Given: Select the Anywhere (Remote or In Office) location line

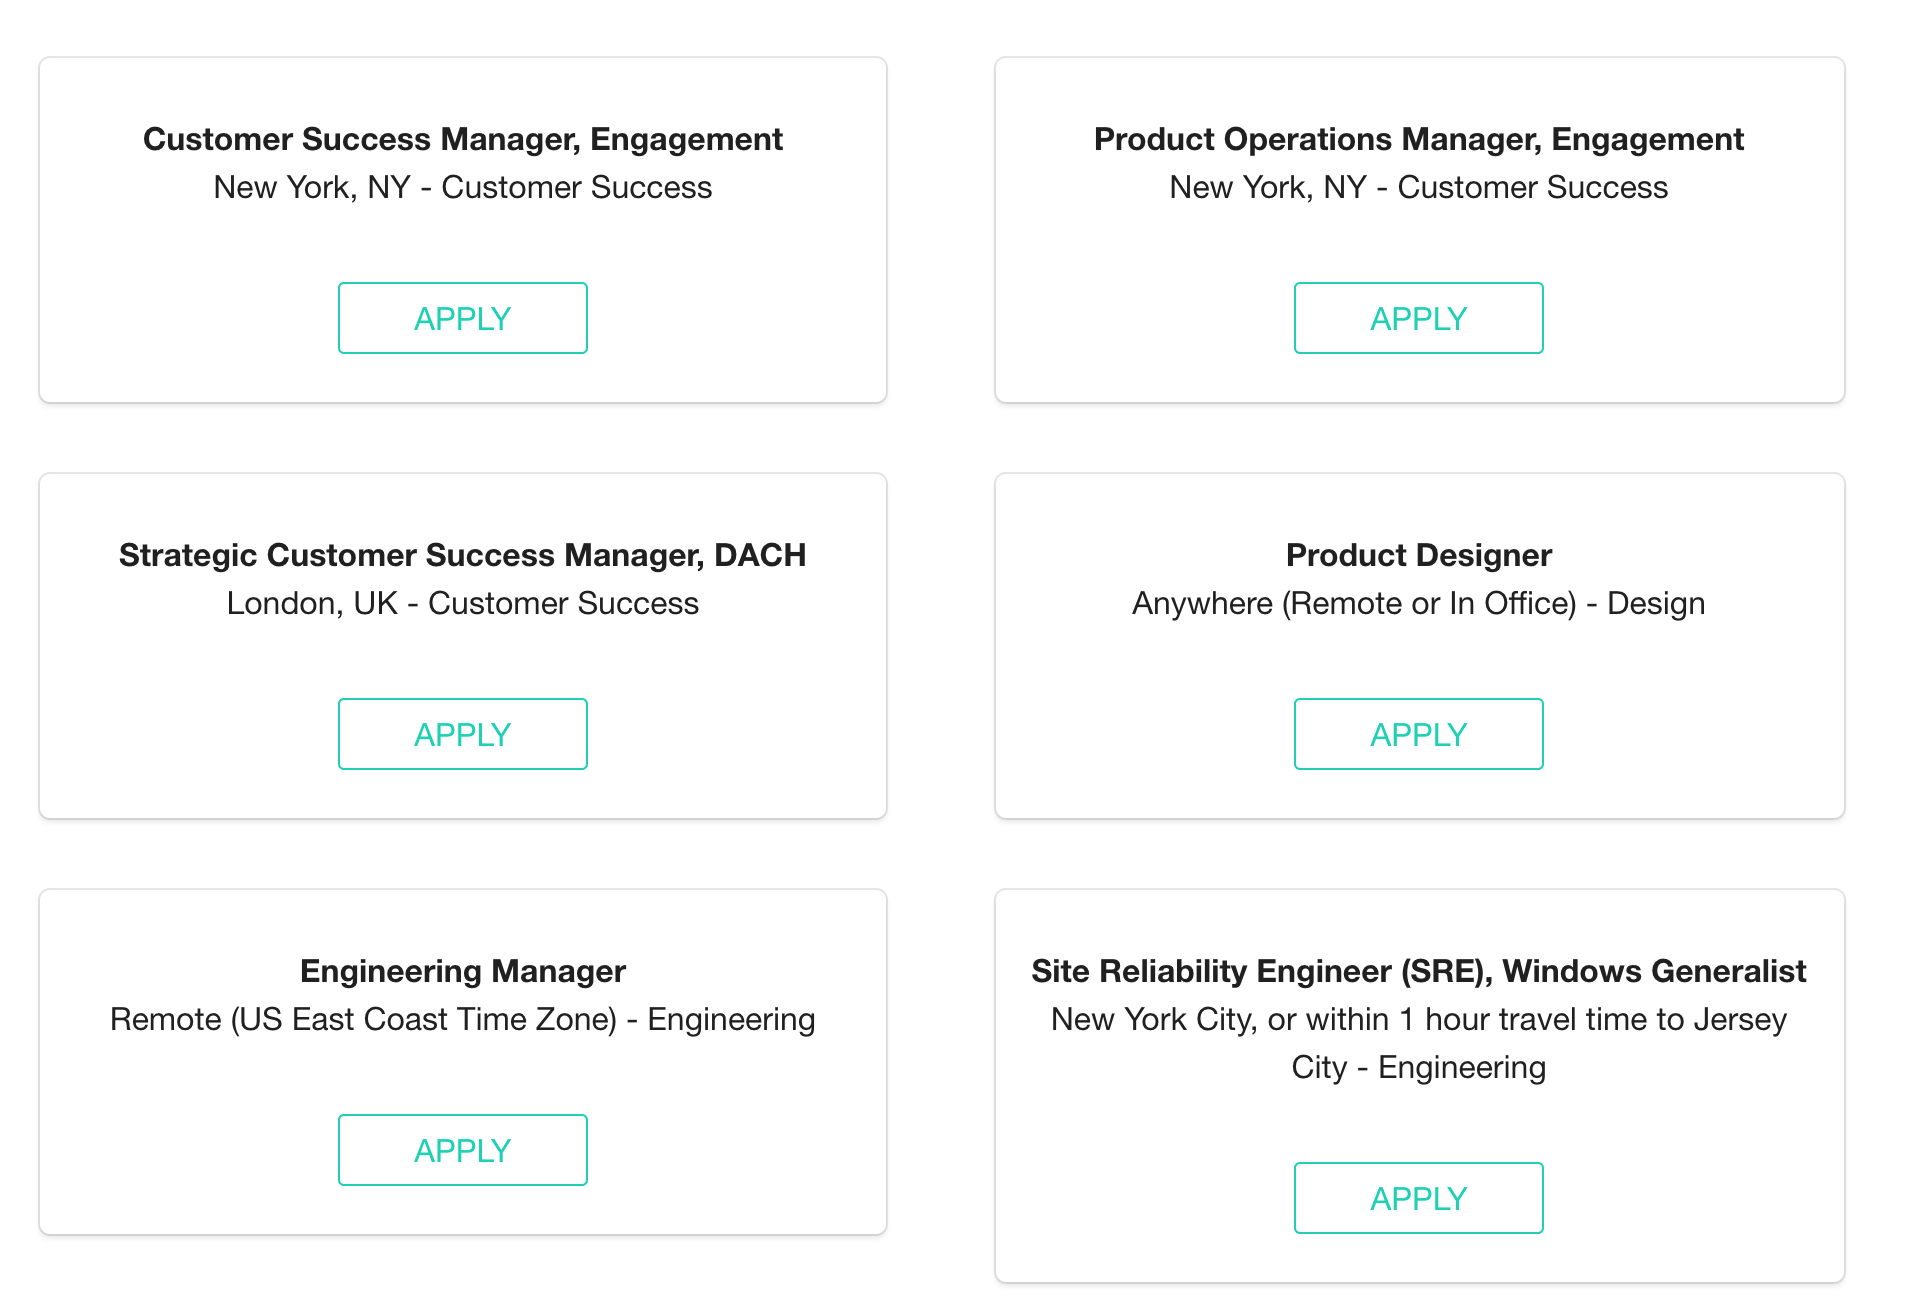Looking at the screenshot, I should pos(1418,603).
